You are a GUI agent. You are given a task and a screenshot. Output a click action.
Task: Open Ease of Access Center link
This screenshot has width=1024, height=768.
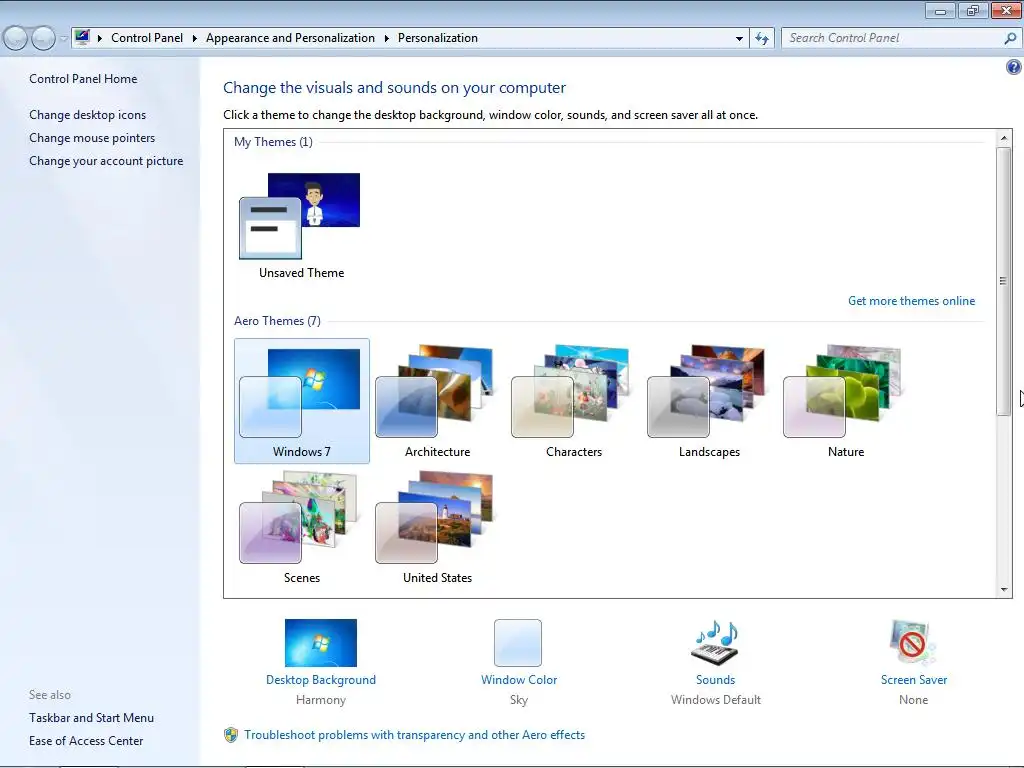(86, 741)
